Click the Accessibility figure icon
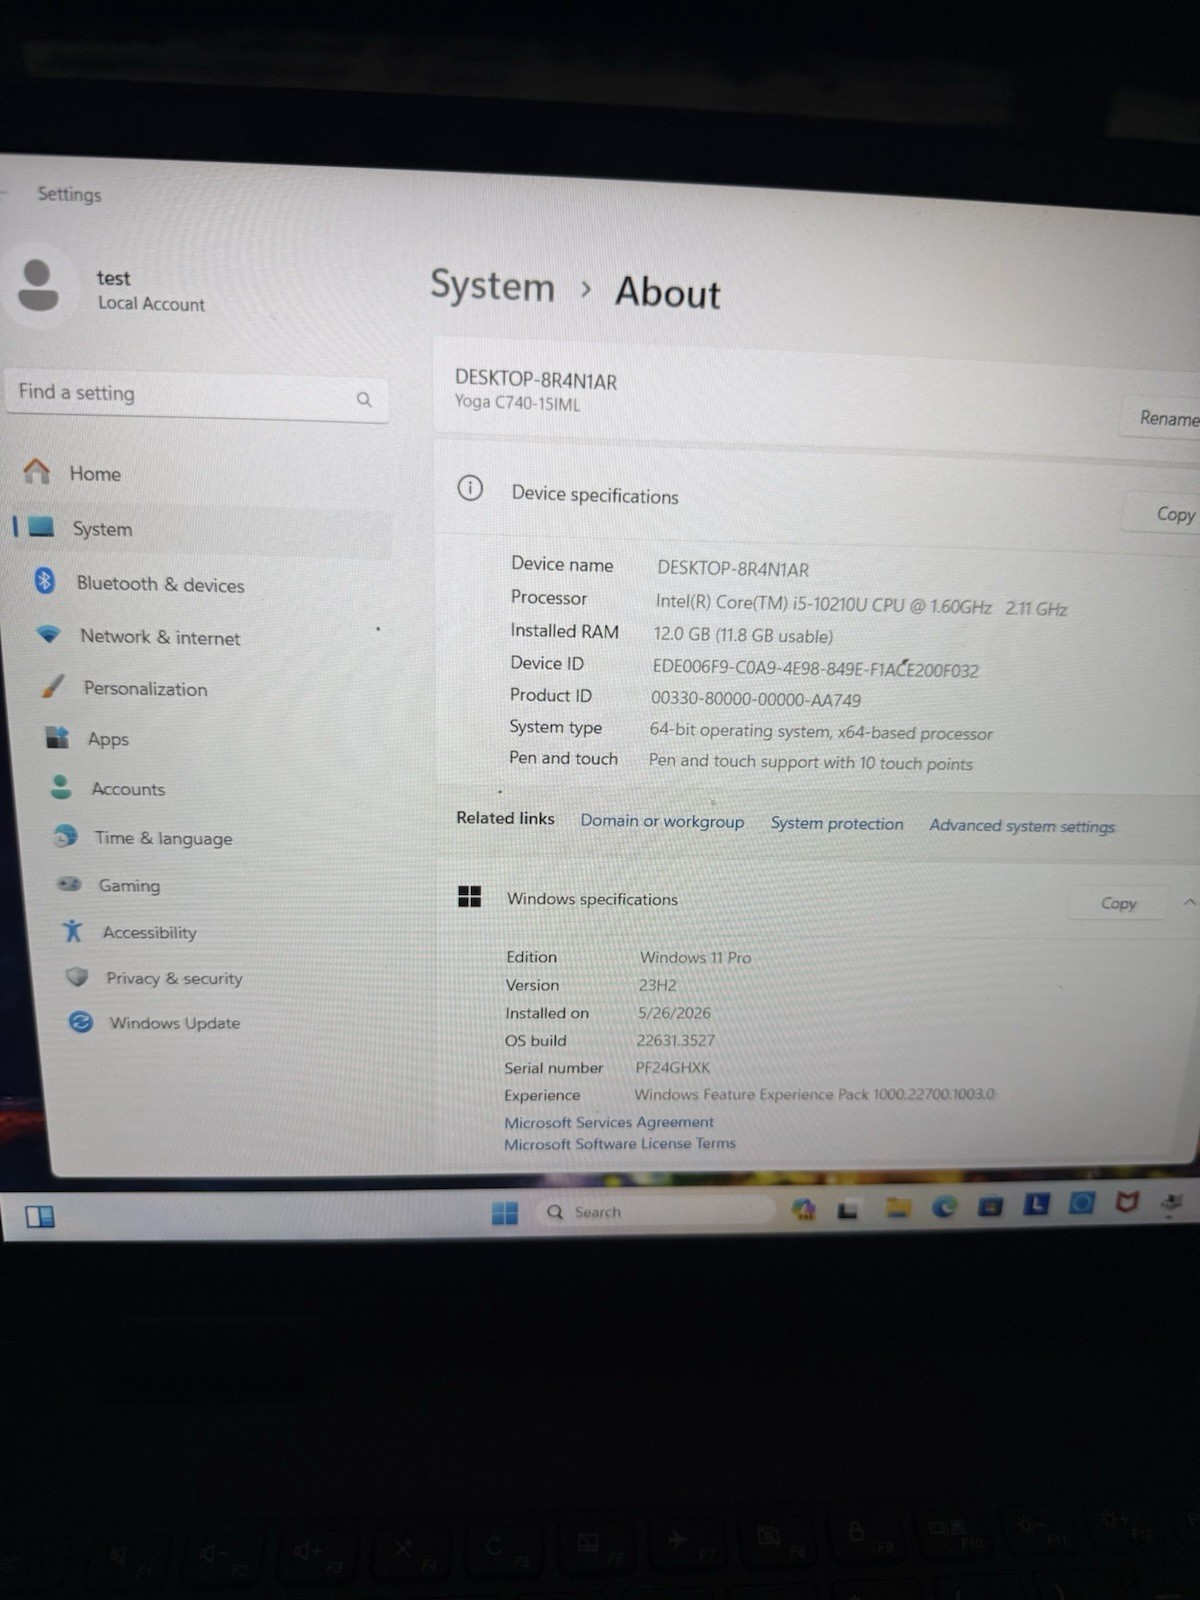This screenshot has height=1600, width=1200. (72, 931)
